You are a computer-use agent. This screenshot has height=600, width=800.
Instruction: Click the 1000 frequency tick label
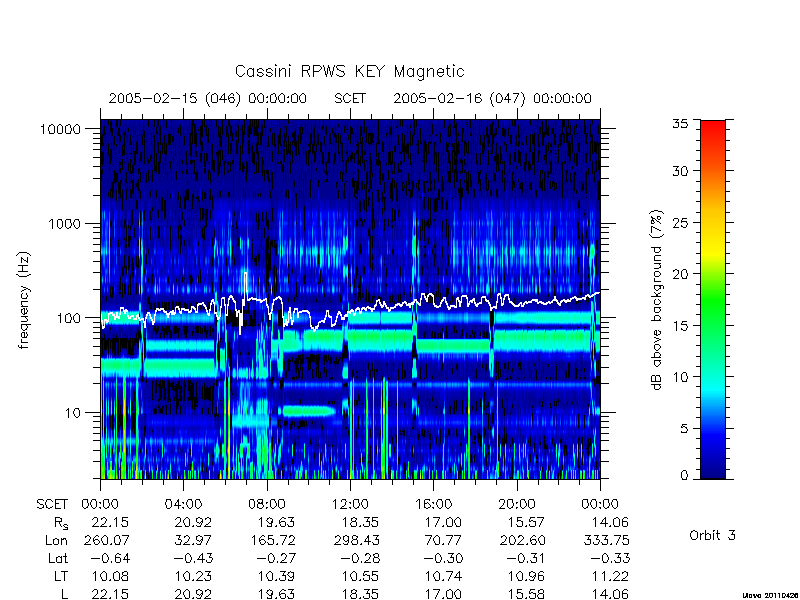pyautogui.click(x=65, y=224)
